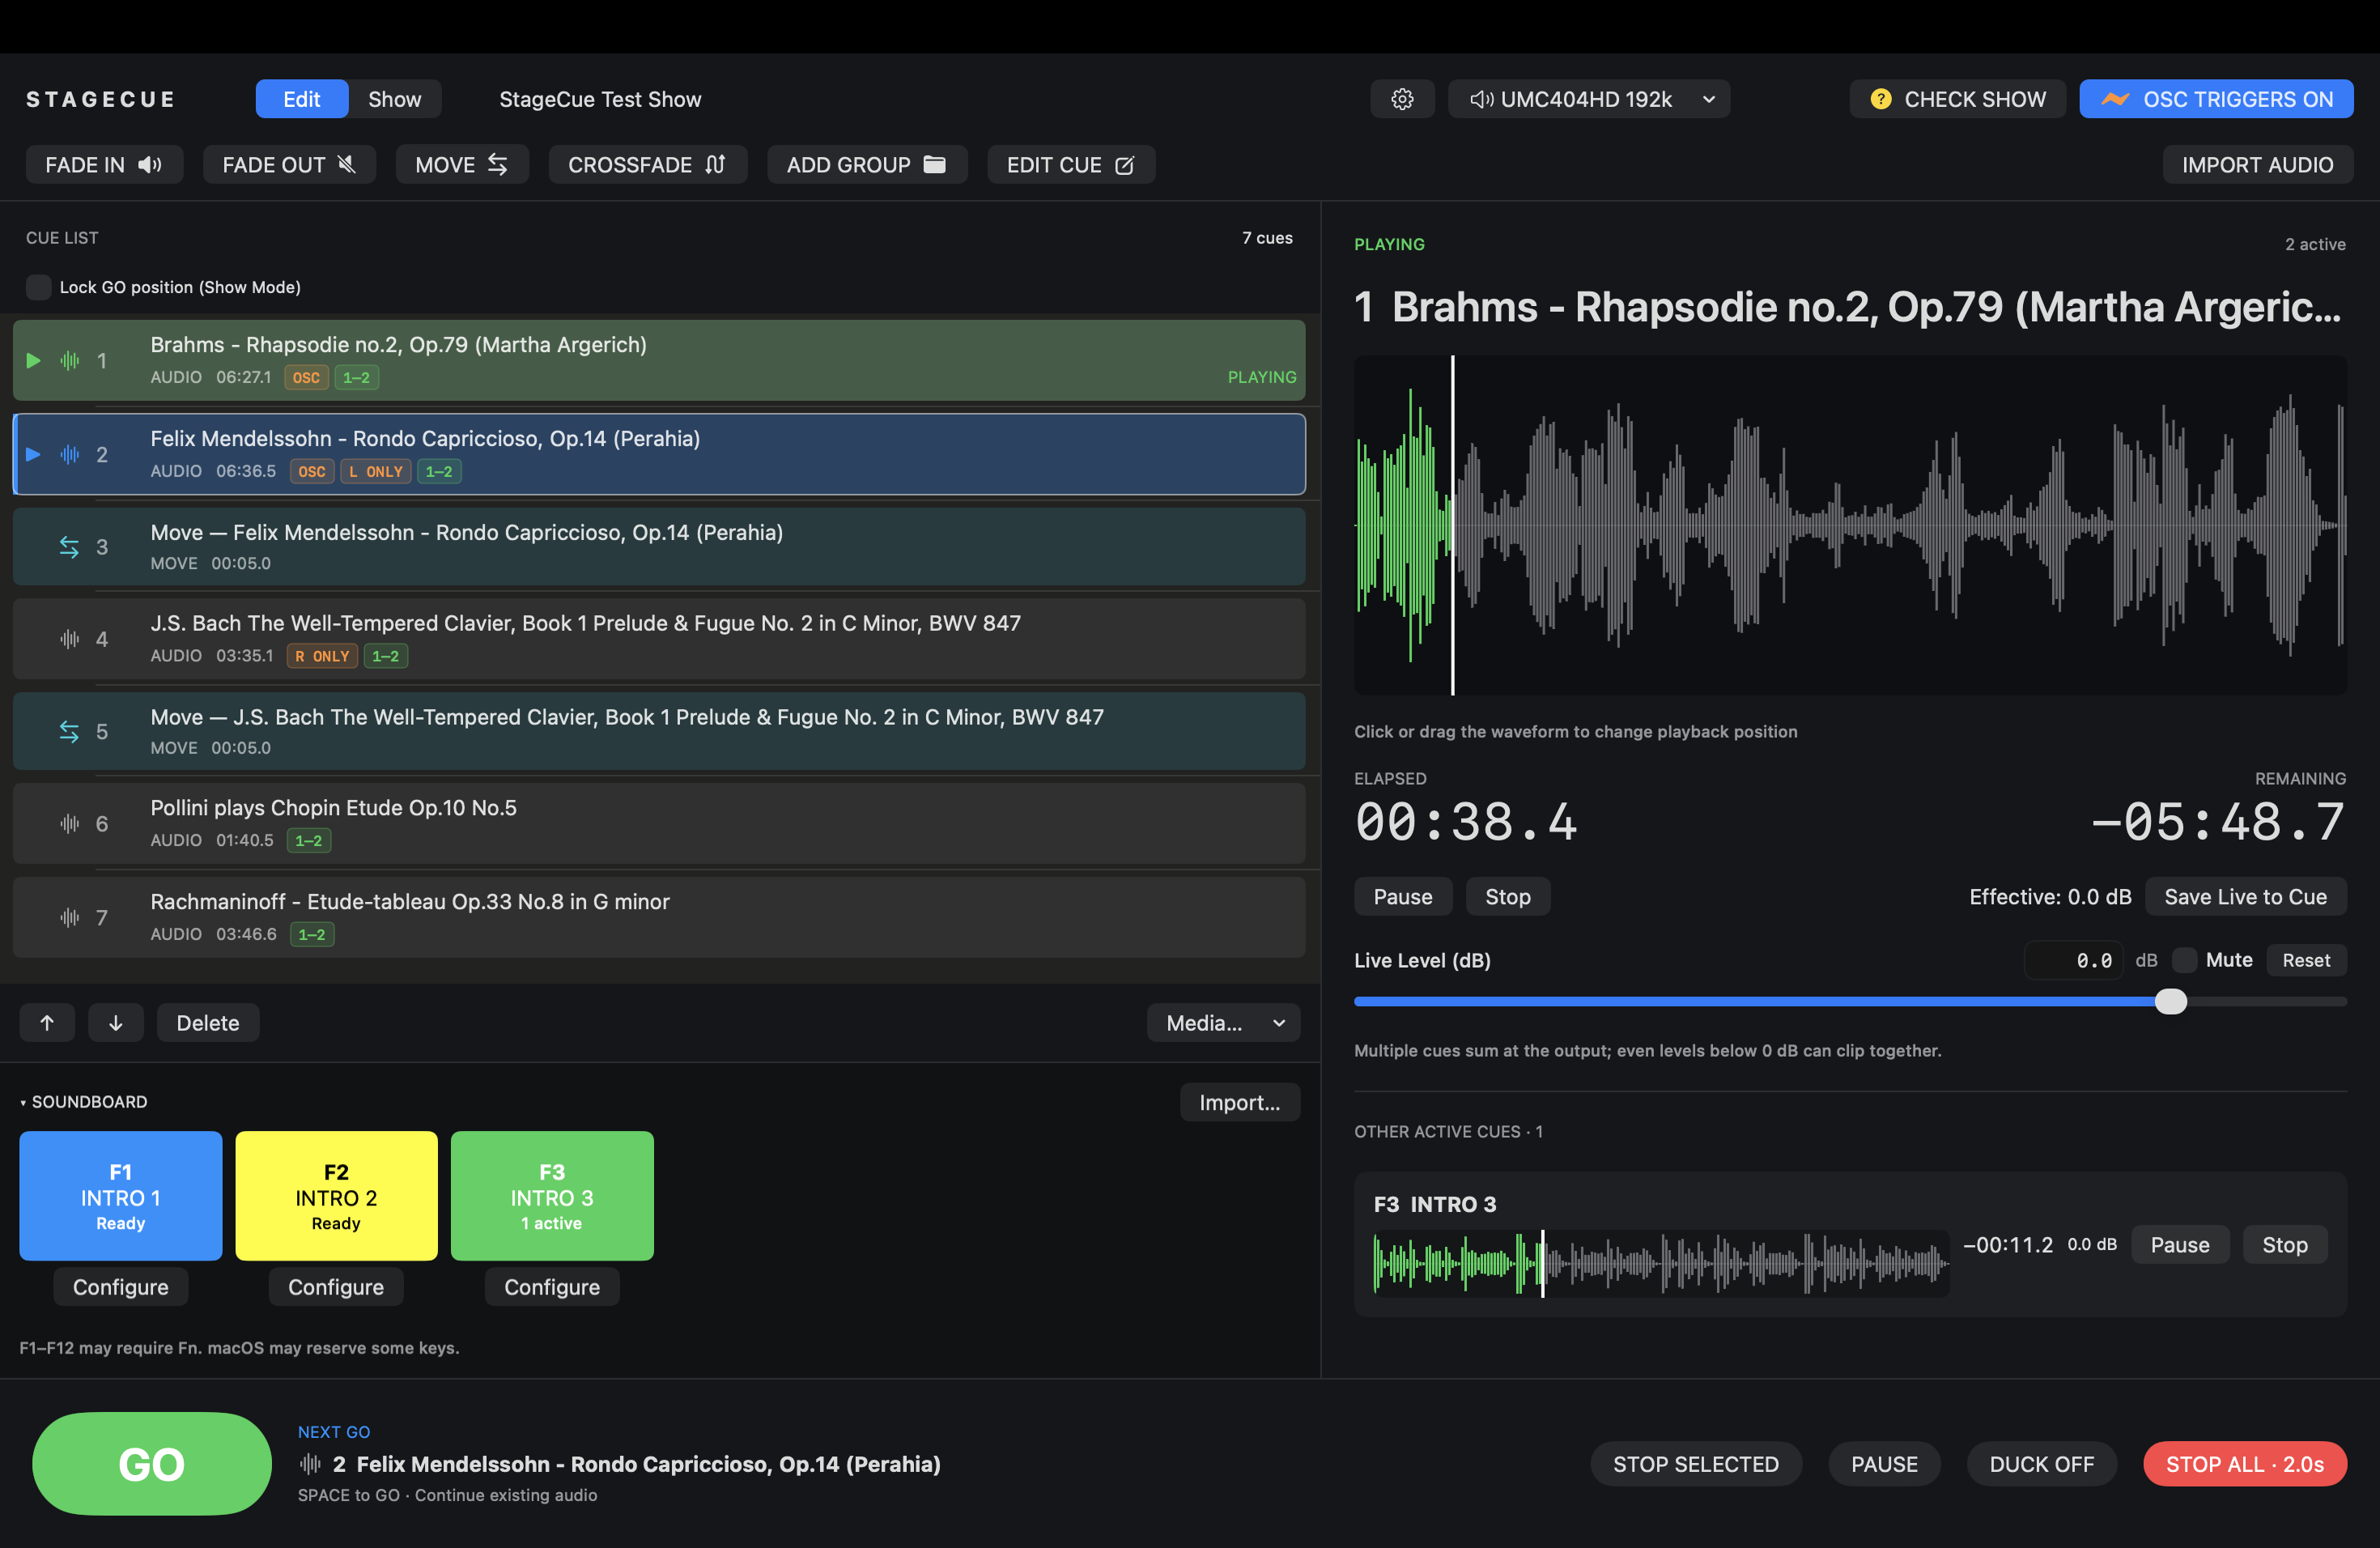Click the waveform icon beside NEXT GO cue 2
This screenshot has height=1548, width=2380.
tap(310, 1464)
